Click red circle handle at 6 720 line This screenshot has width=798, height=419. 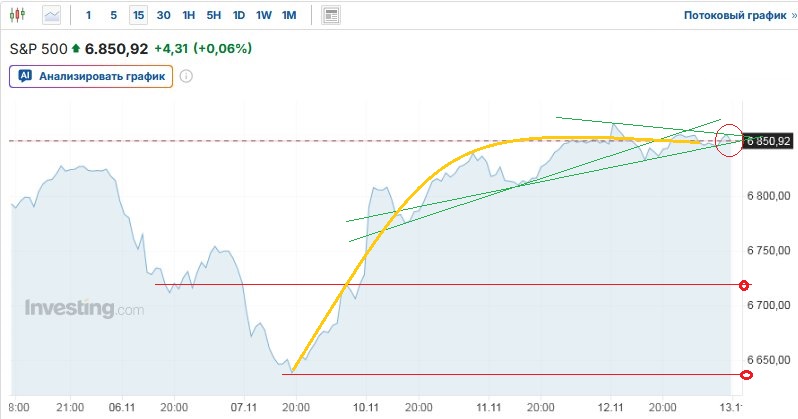point(744,286)
